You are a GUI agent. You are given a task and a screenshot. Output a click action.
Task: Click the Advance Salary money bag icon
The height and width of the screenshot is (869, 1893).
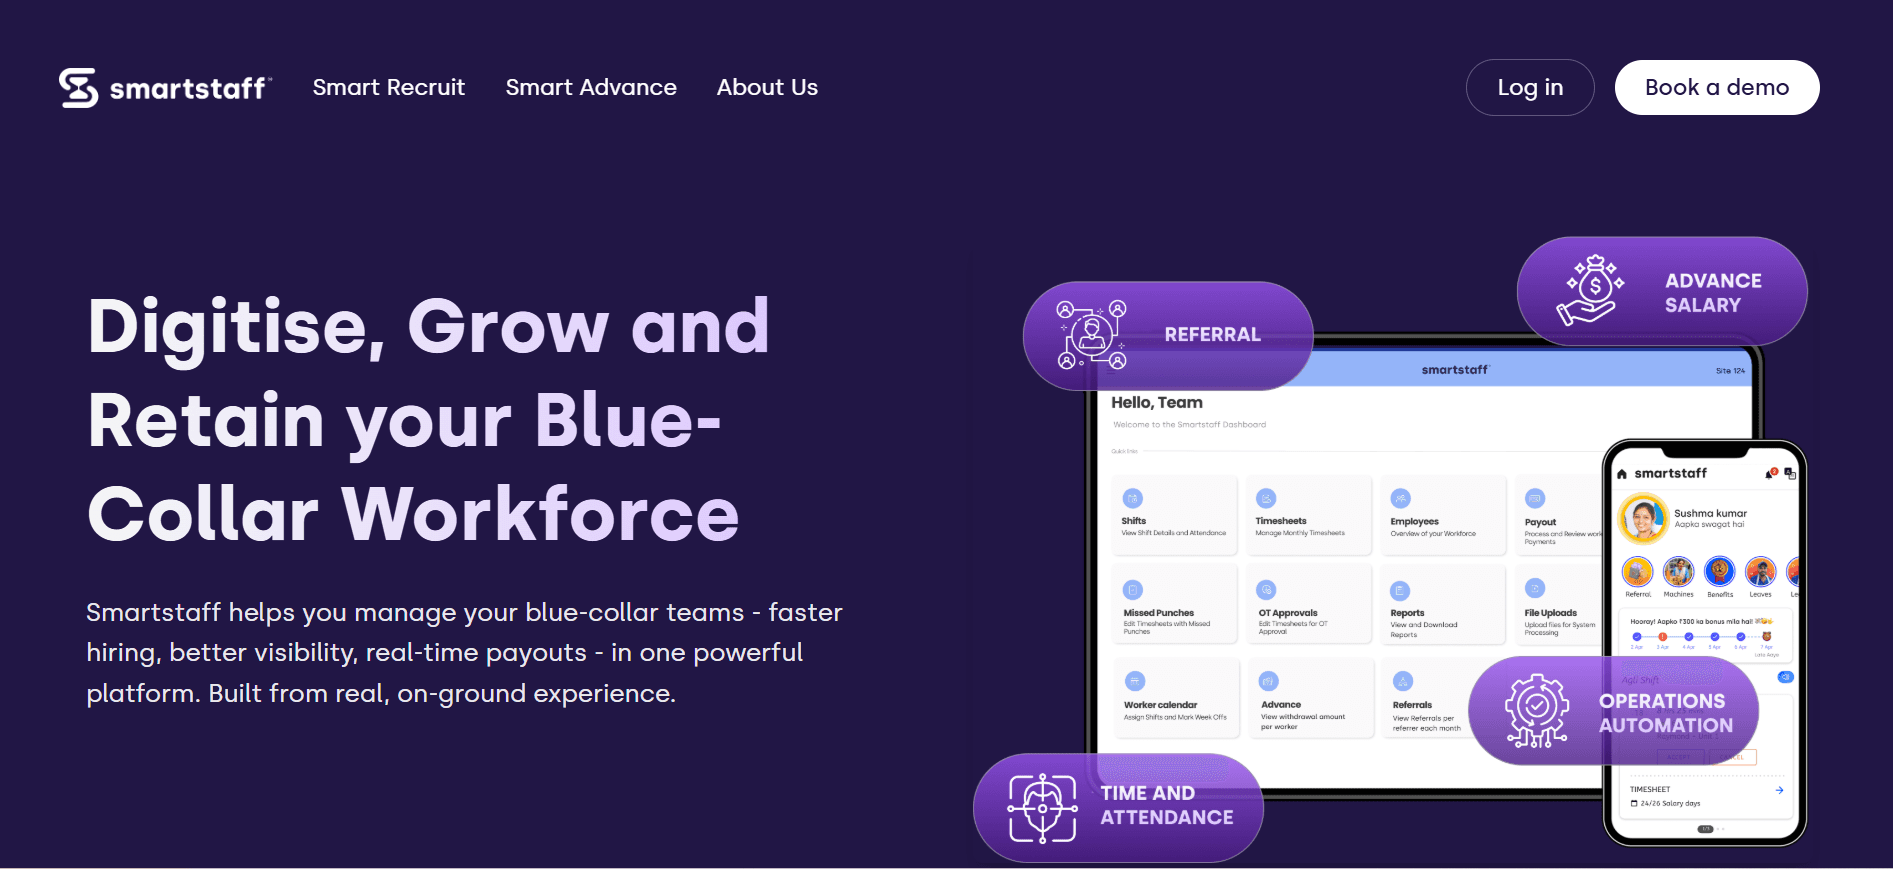tap(1594, 291)
